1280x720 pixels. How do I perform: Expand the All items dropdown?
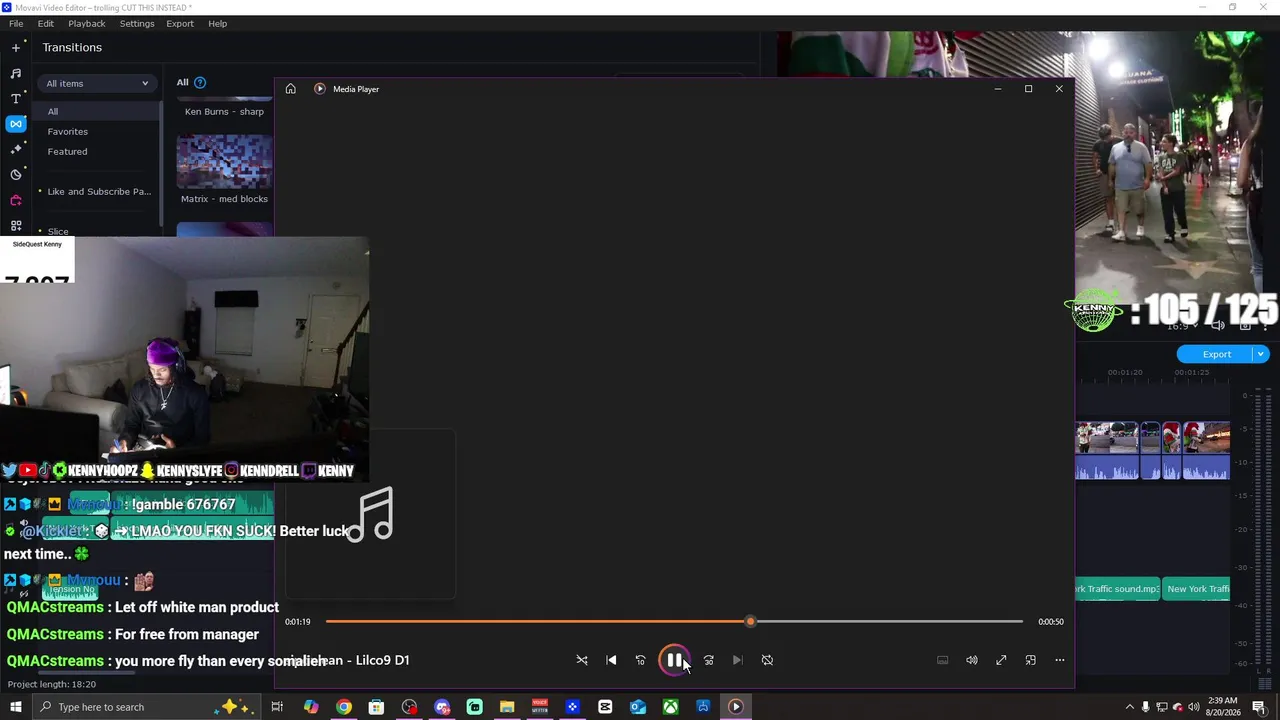click(x=97, y=83)
